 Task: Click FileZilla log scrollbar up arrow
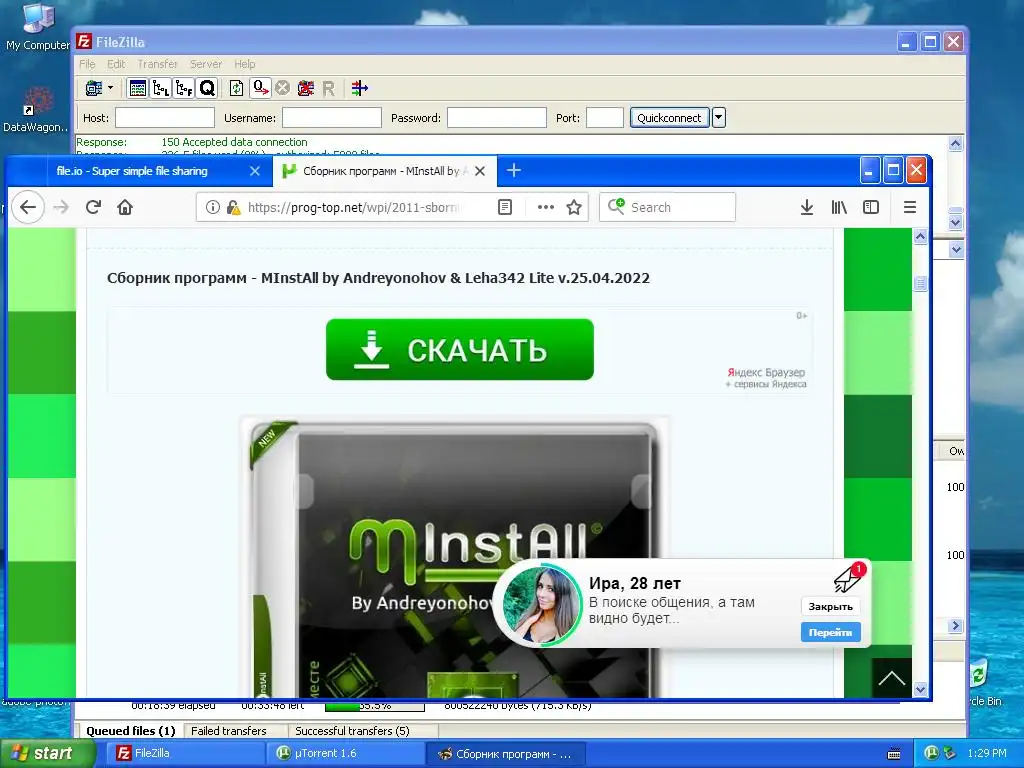pyautogui.click(x=955, y=143)
